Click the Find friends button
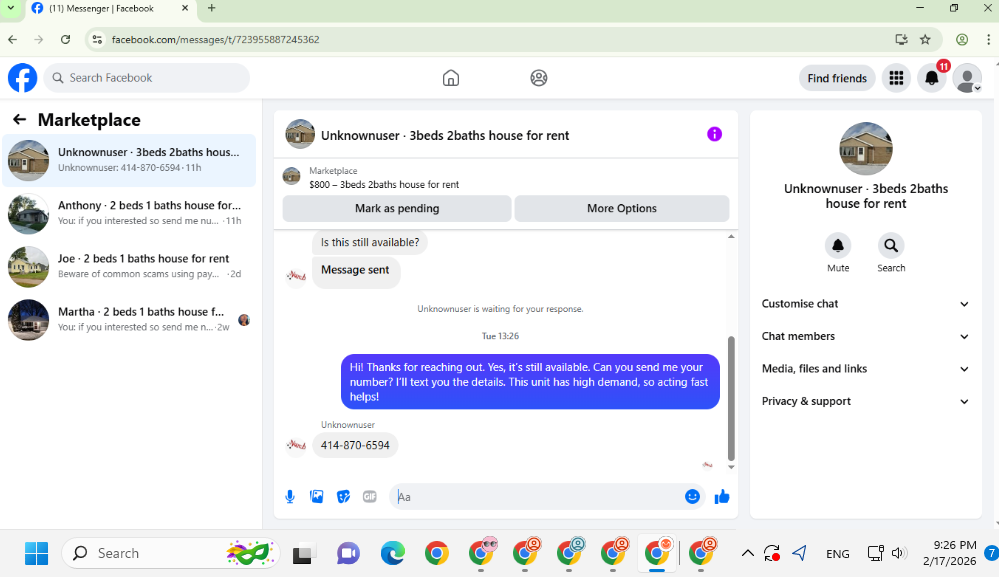This screenshot has width=999, height=577. 837,78
